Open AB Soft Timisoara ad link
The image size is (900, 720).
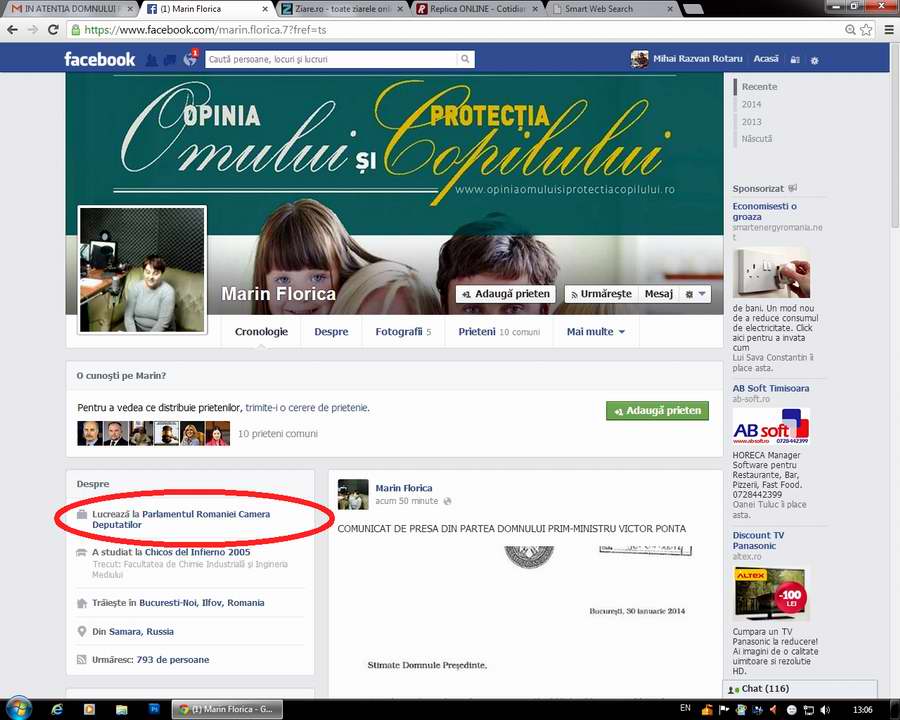pyautogui.click(x=770, y=388)
